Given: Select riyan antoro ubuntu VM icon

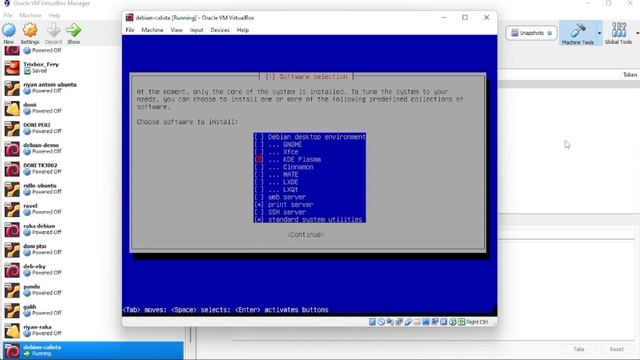Looking at the screenshot, I should click(x=12, y=88).
